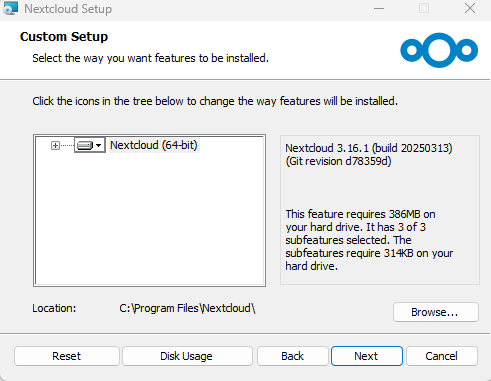
Task: Open the hard drive install-mode dropdown
Action: 90,145
